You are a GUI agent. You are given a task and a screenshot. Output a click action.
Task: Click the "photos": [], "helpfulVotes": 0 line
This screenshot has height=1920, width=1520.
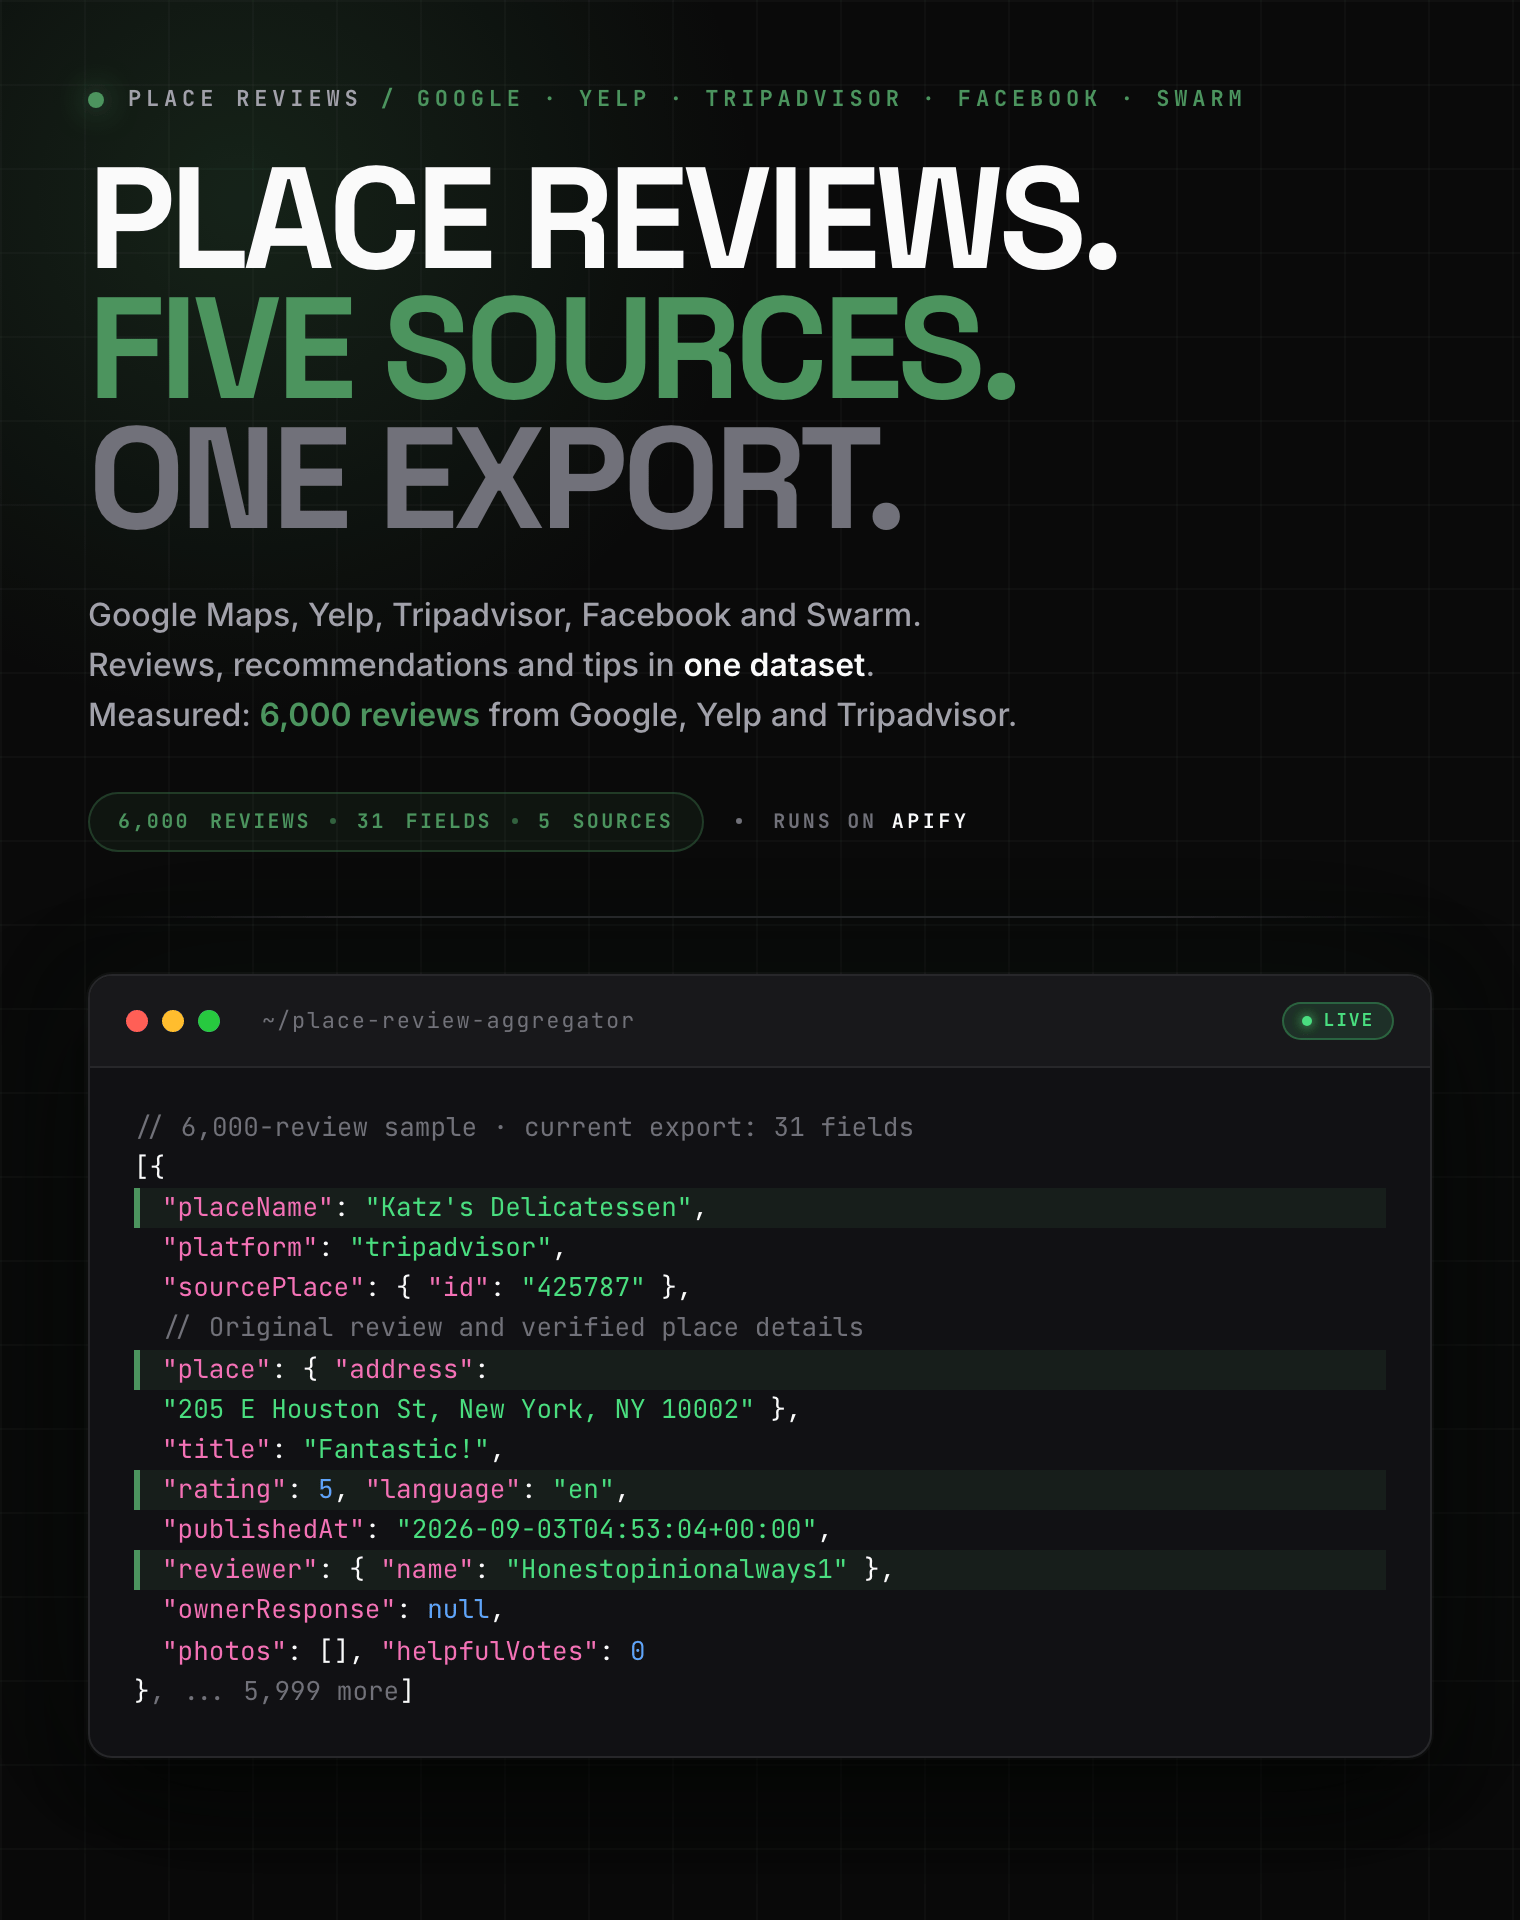(x=404, y=1652)
